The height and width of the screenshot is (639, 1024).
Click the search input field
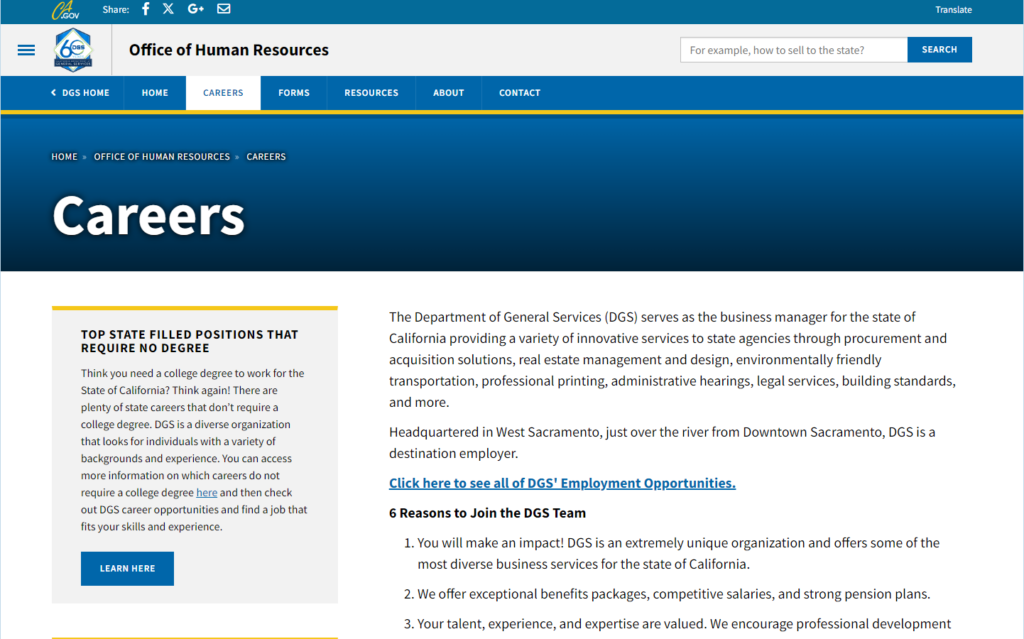pyautogui.click(x=793, y=50)
